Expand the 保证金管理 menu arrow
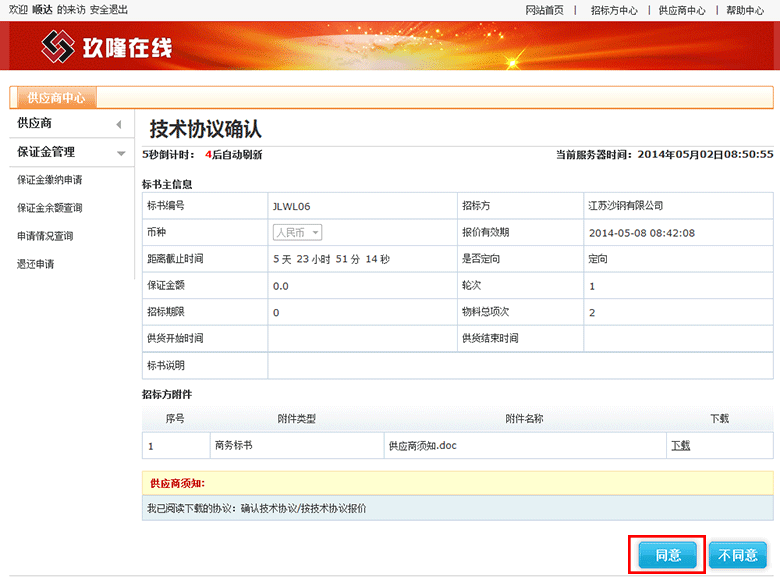This screenshot has height=580, width=780. 121,153
